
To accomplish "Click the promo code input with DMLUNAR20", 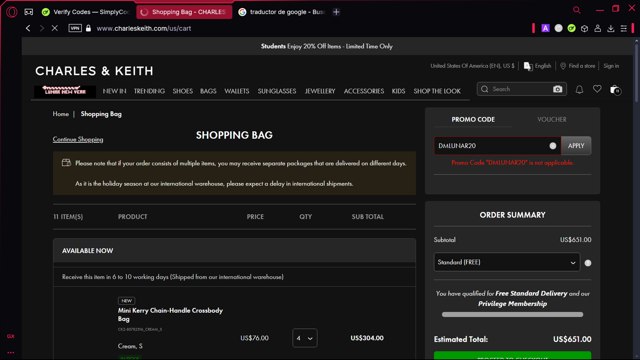I will click(497, 146).
